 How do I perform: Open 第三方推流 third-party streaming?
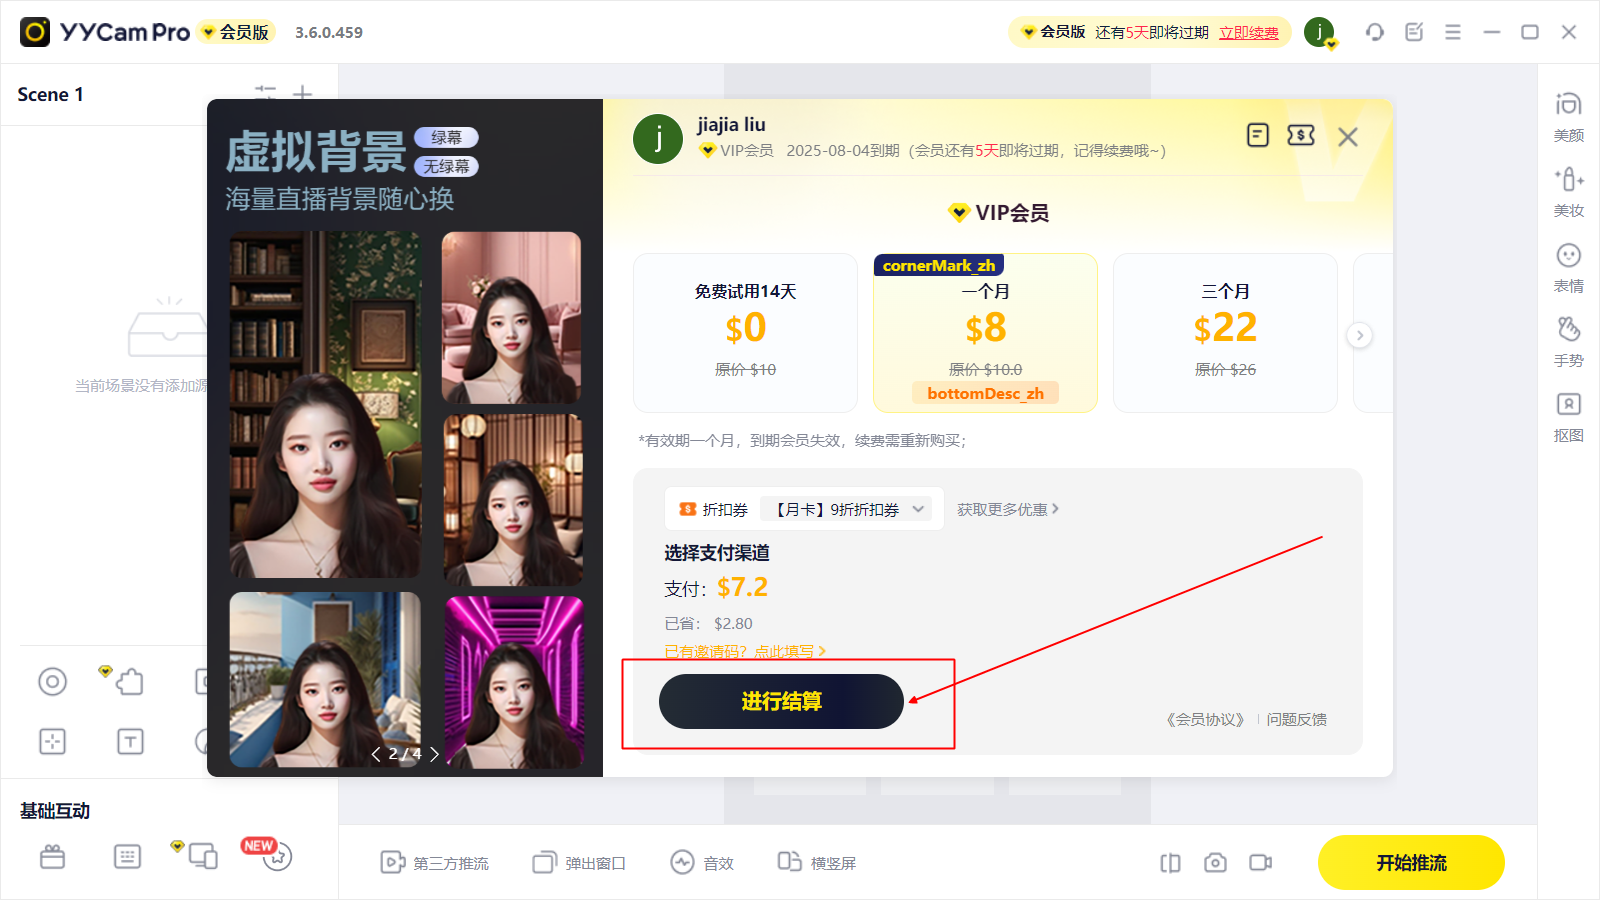click(x=435, y=862)
